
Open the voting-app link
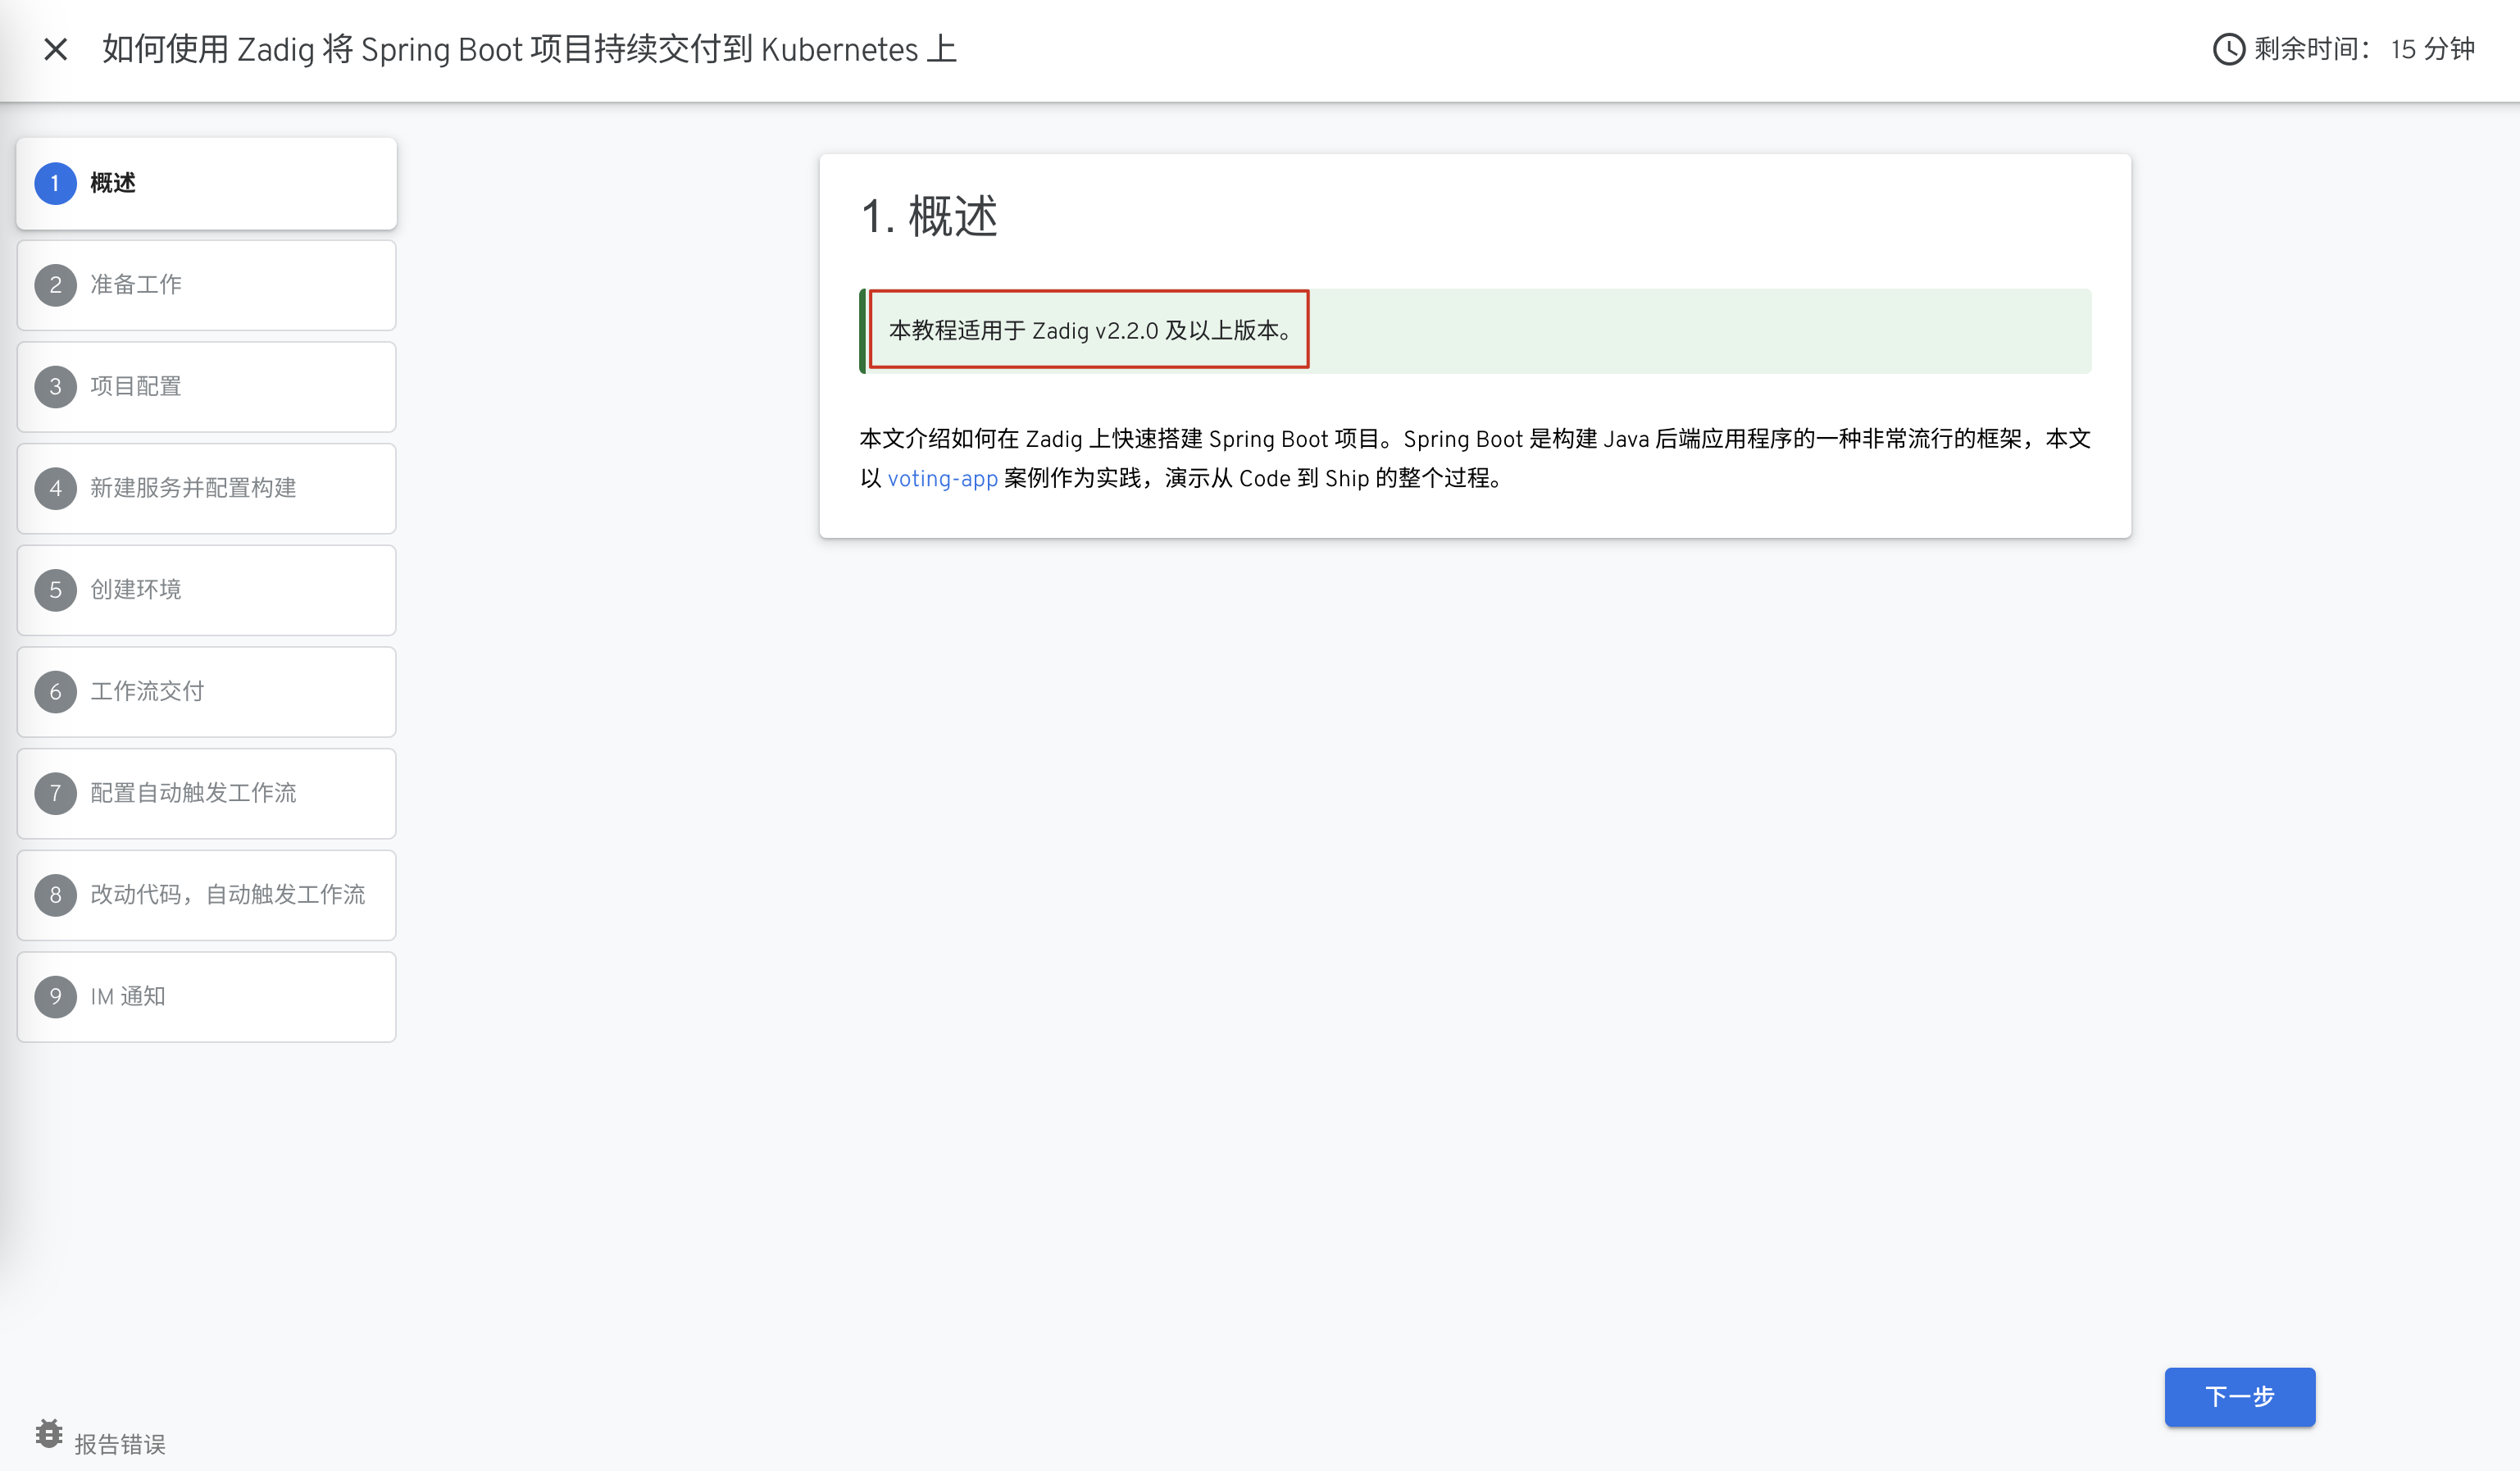coord(942,479)
